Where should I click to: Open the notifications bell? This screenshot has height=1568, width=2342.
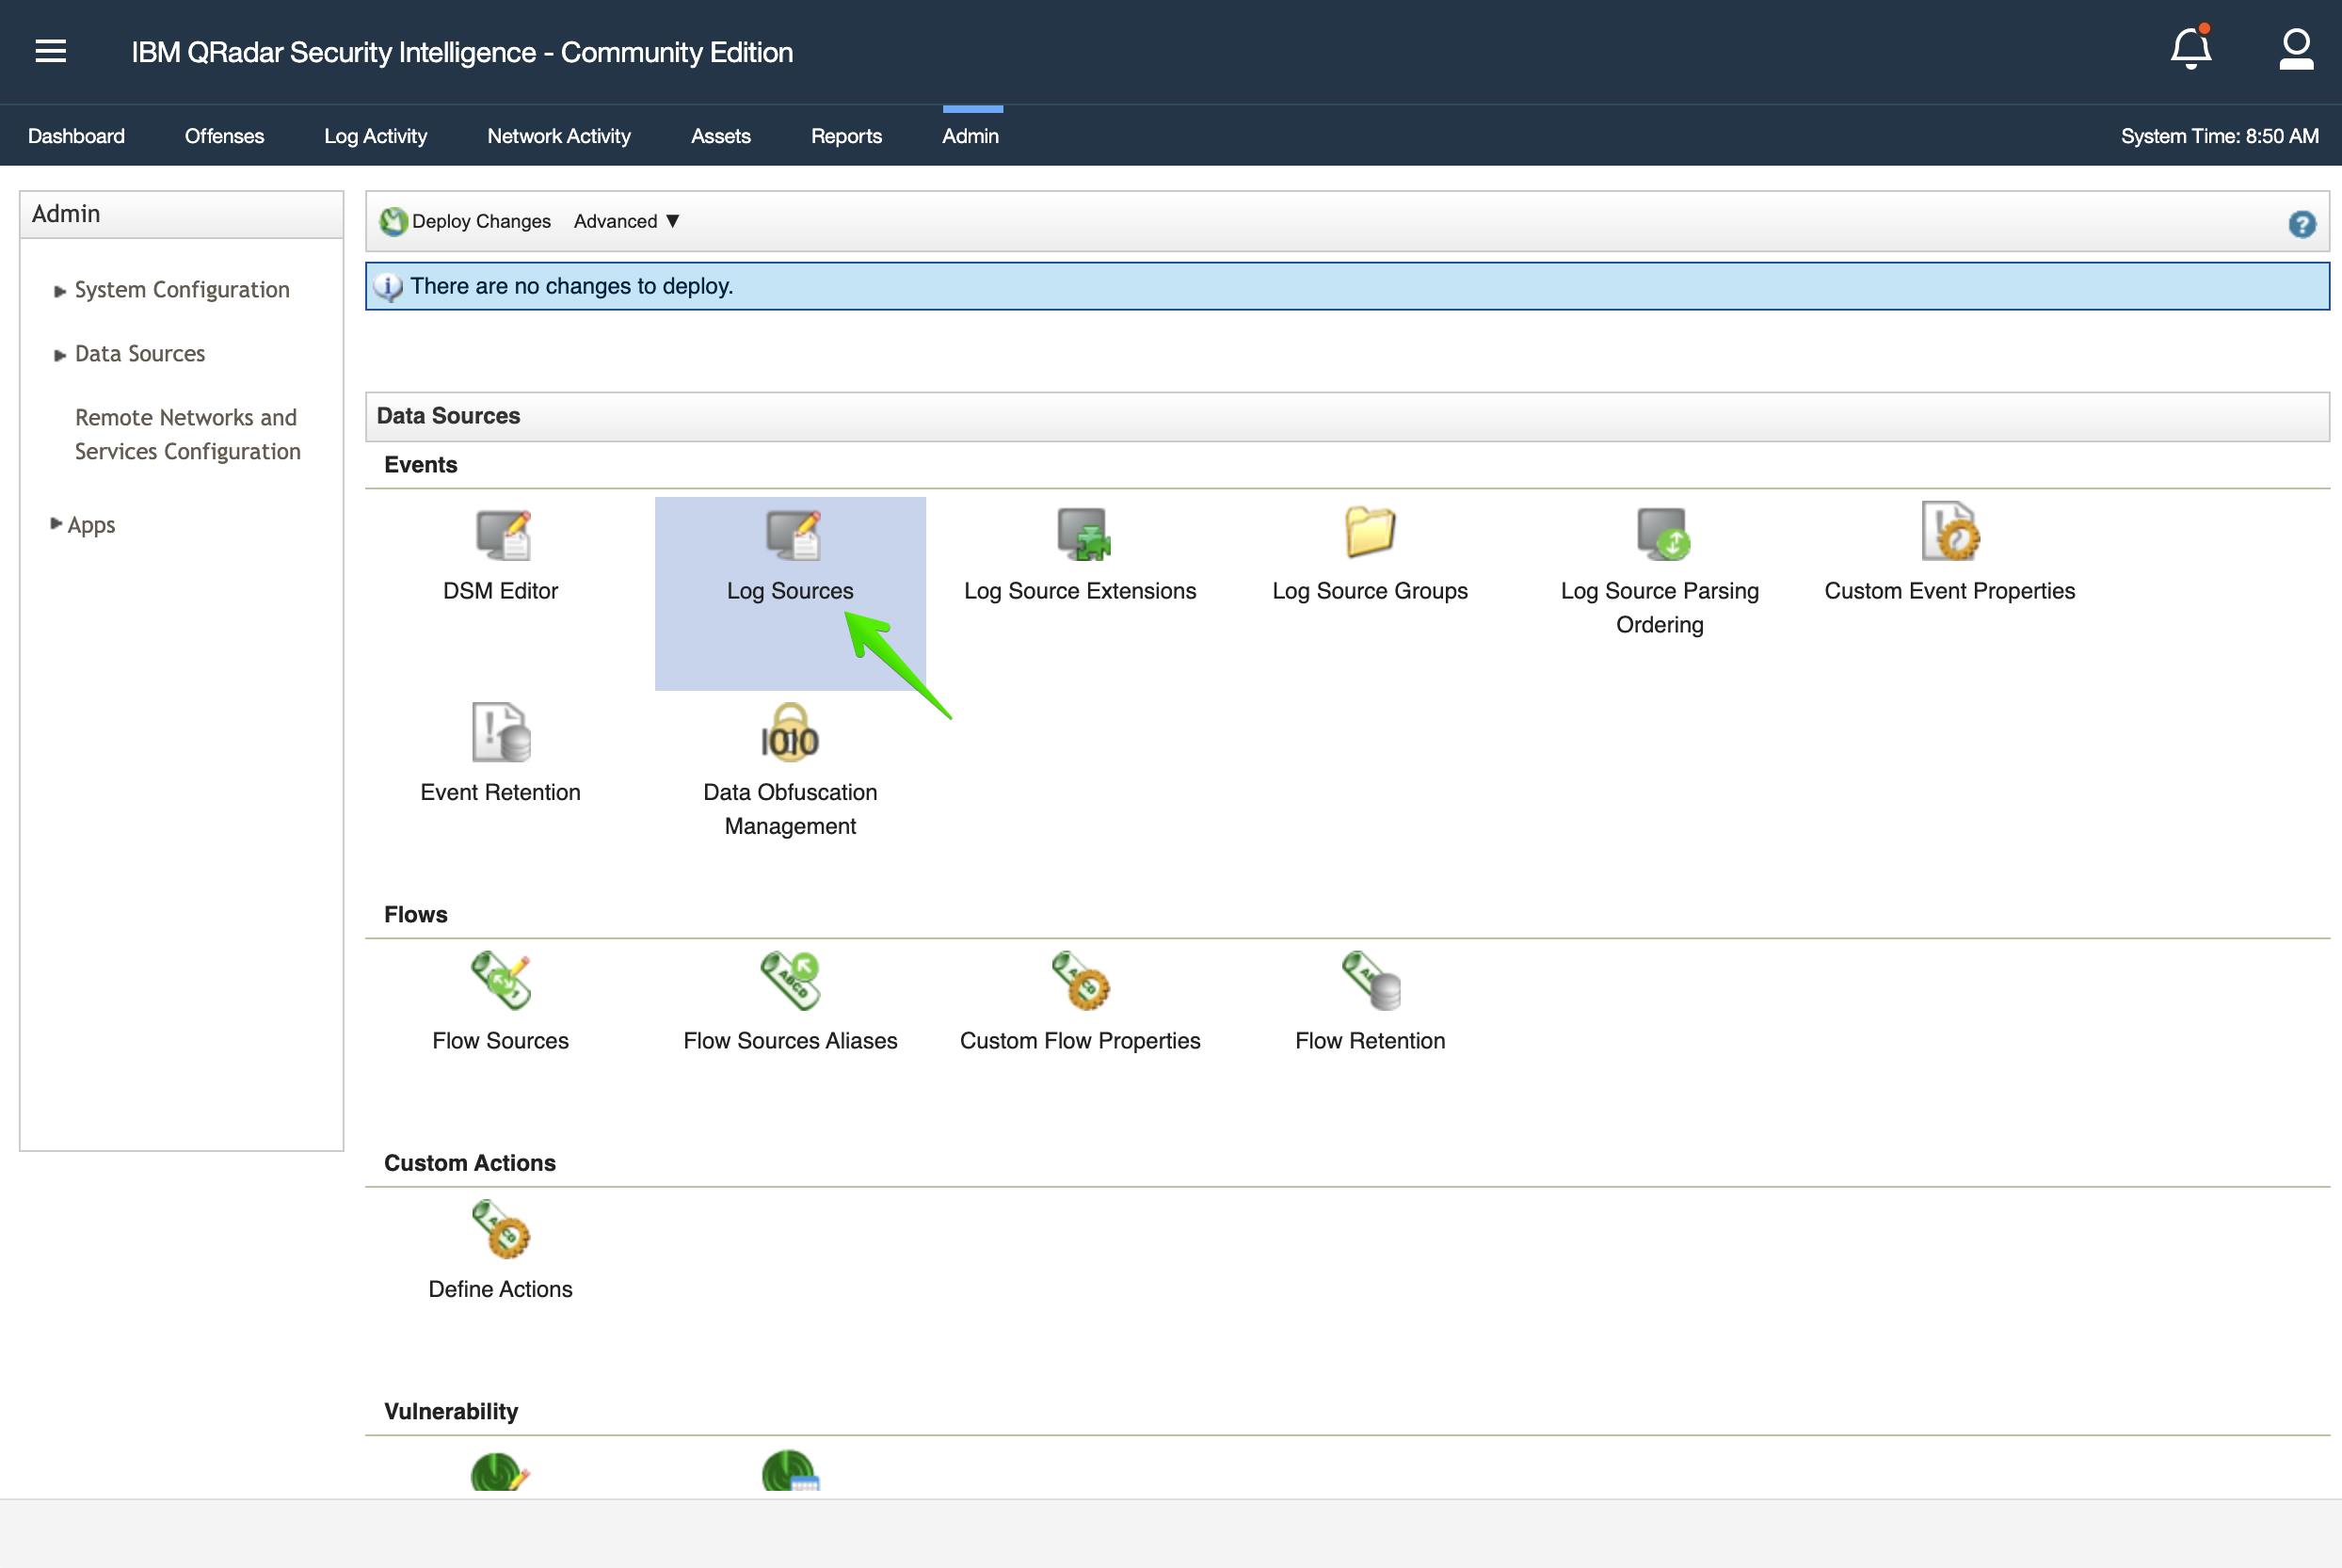tap(2190, 47)
